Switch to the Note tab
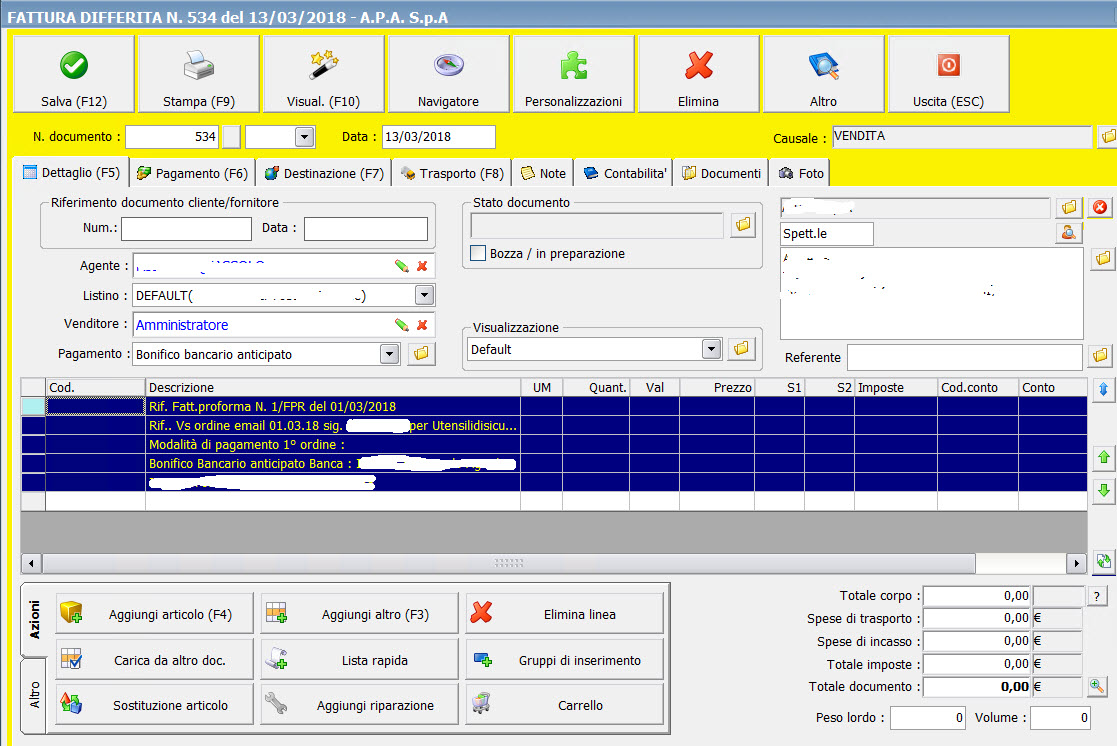Screen dimensions: 1117x746 (544, 173)
